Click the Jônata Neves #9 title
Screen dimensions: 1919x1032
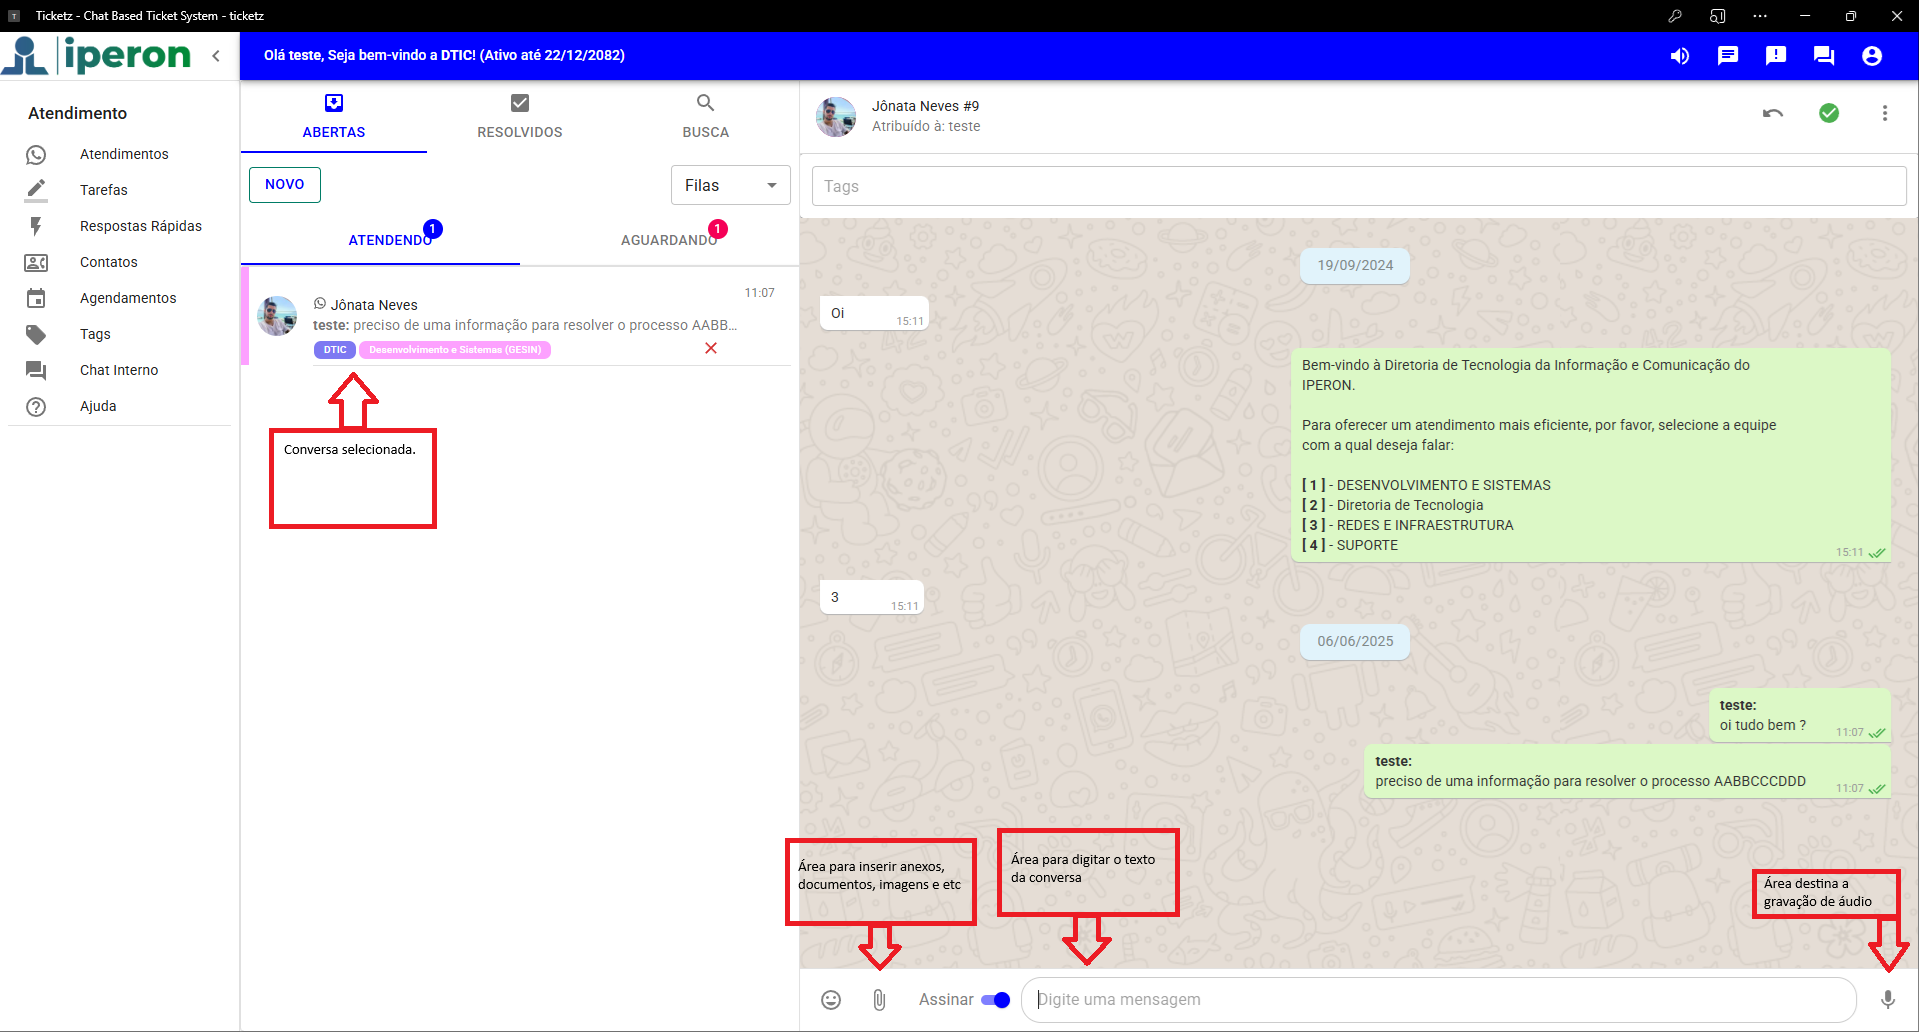[x=925, y=106]
